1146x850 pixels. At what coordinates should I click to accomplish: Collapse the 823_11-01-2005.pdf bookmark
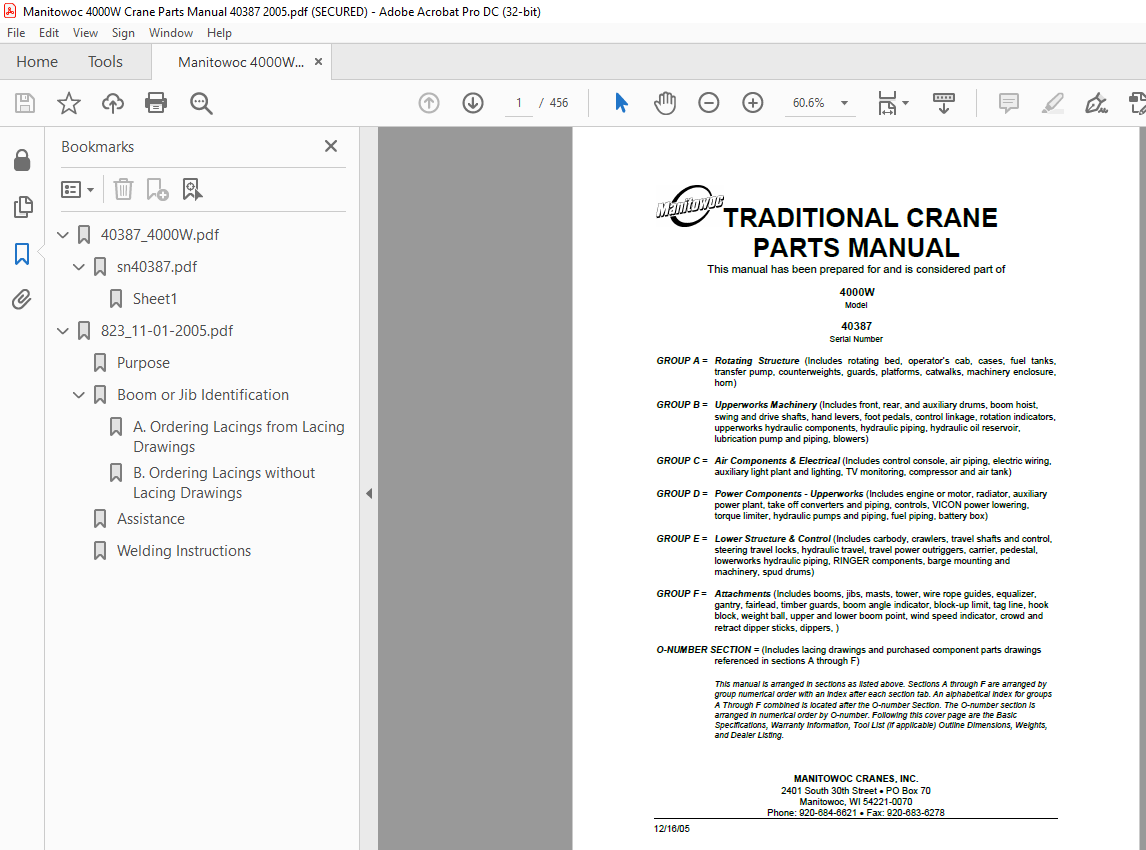click(x=63, y=330)
